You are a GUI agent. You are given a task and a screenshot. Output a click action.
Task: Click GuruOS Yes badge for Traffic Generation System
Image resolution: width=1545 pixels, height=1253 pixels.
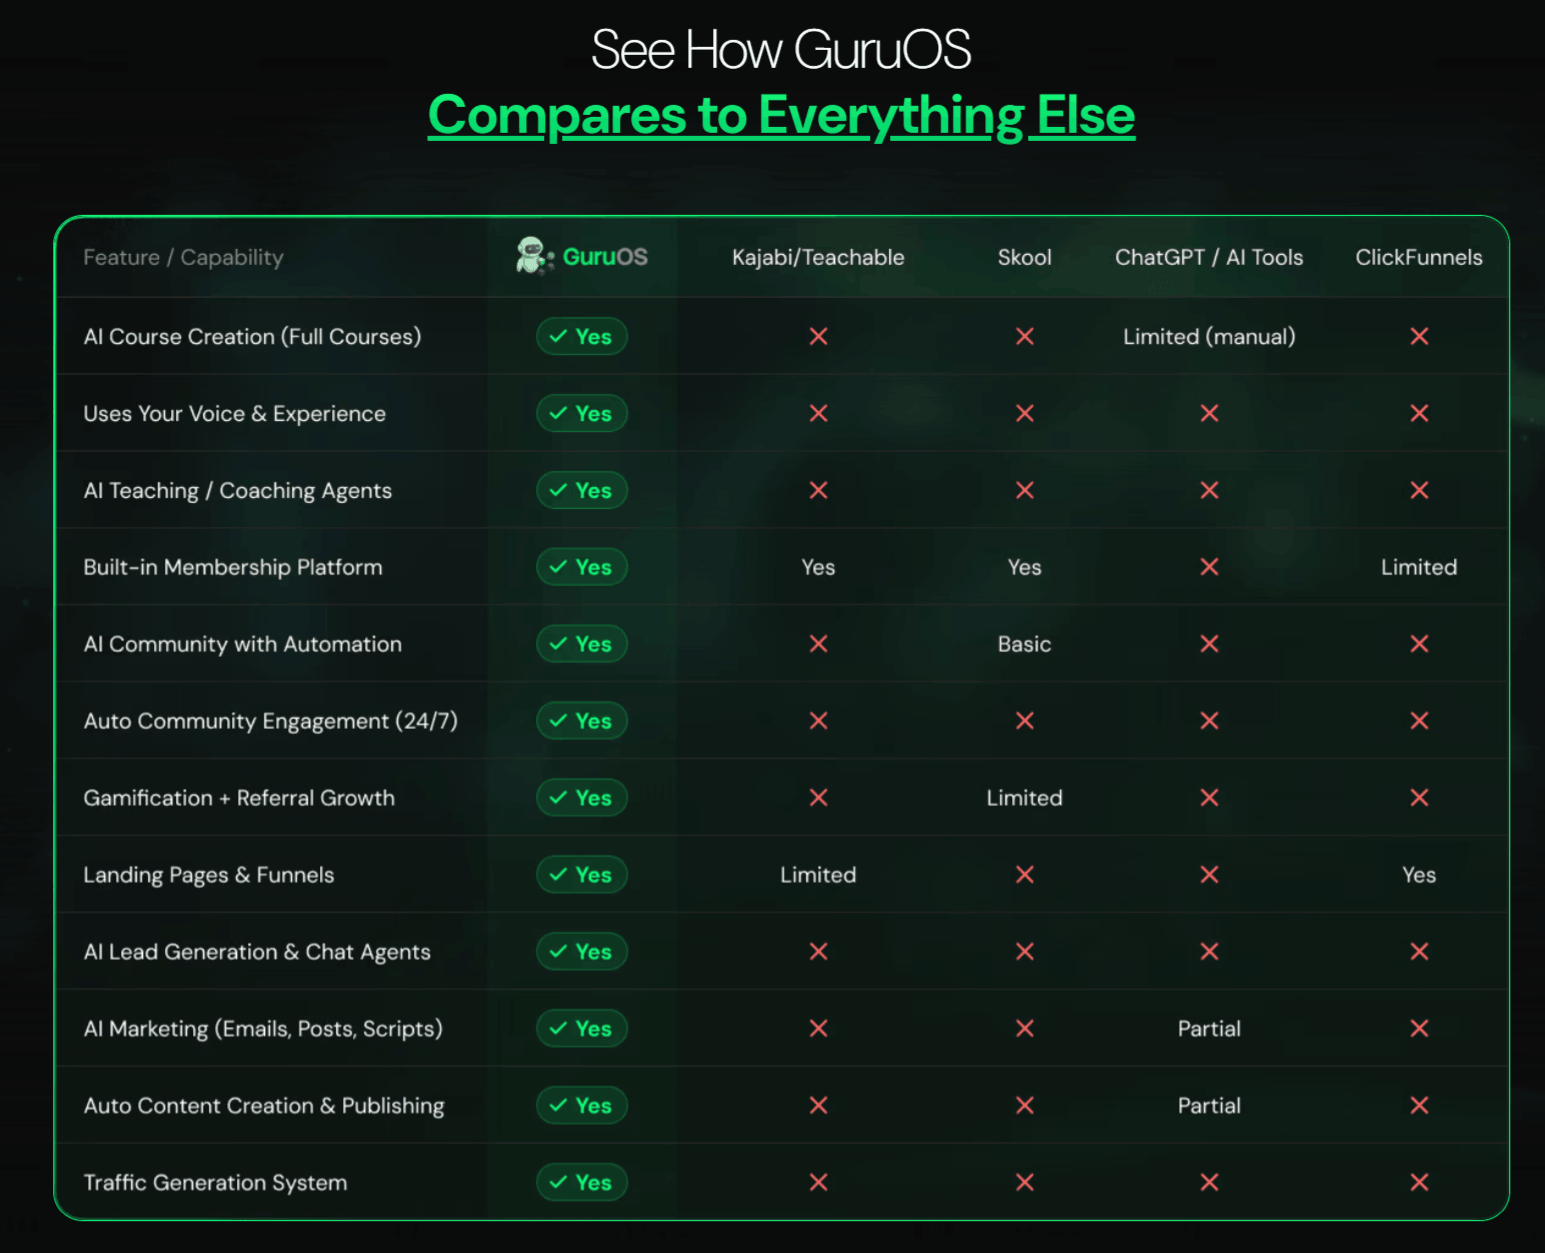click(x=582, y=1182)
